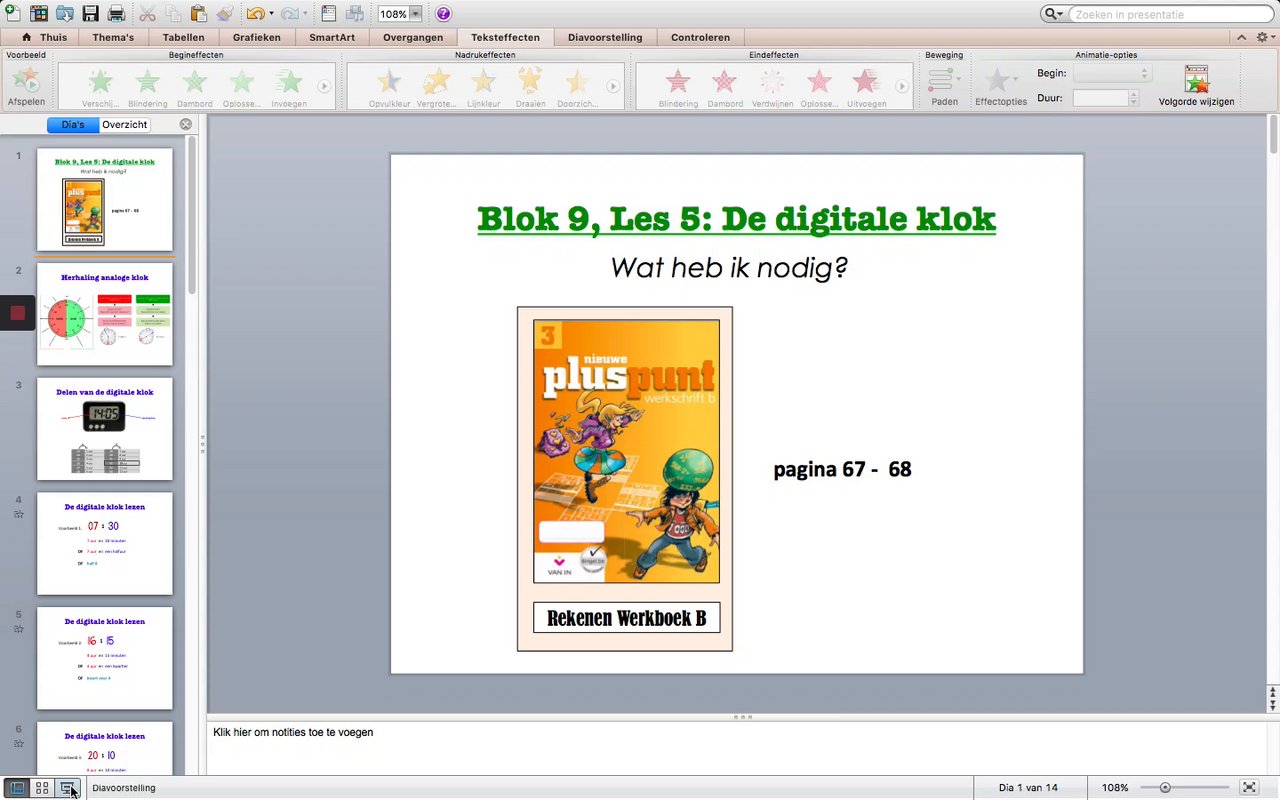Apply the Dambord entrance effect

click(x=194, y=88)
